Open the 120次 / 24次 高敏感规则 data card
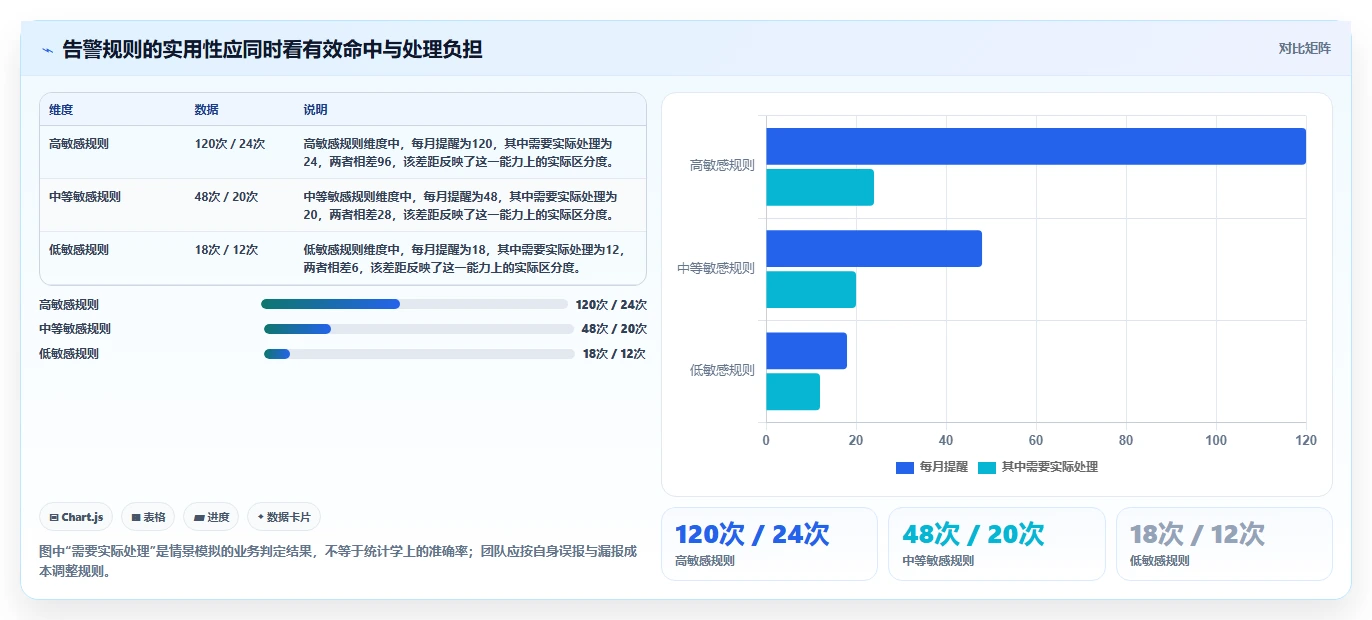The image size is (1372, 620). pos(769,544)
